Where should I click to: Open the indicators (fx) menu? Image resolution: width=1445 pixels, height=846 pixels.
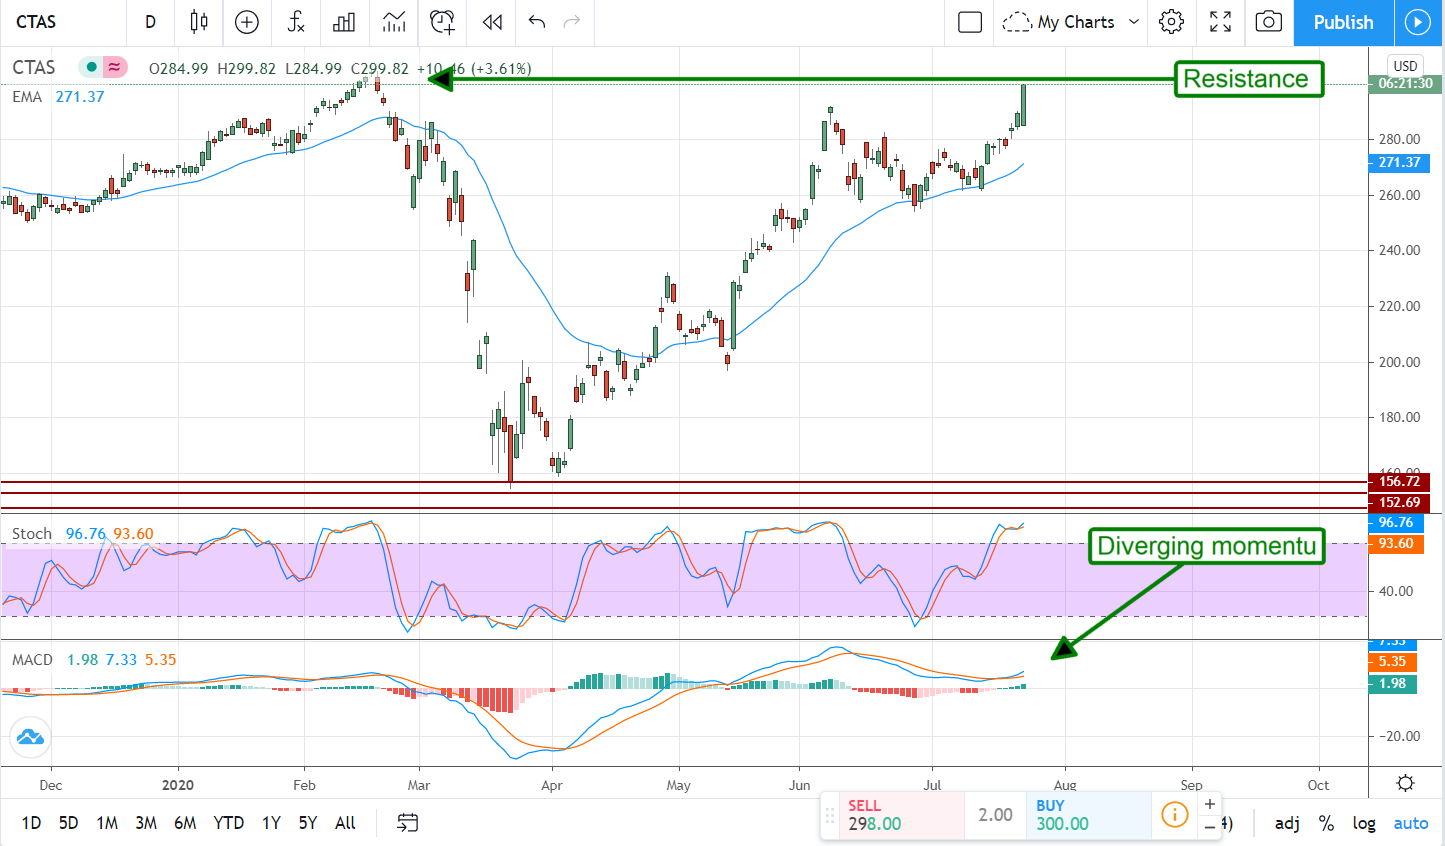coord(296,22)
